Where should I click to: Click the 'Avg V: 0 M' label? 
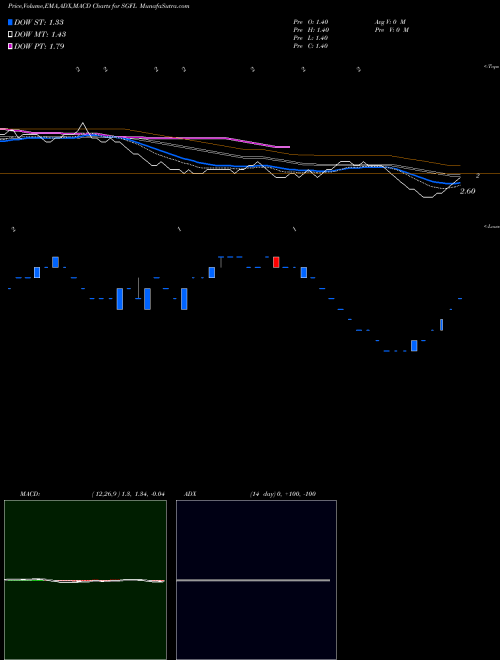point(390,22)
